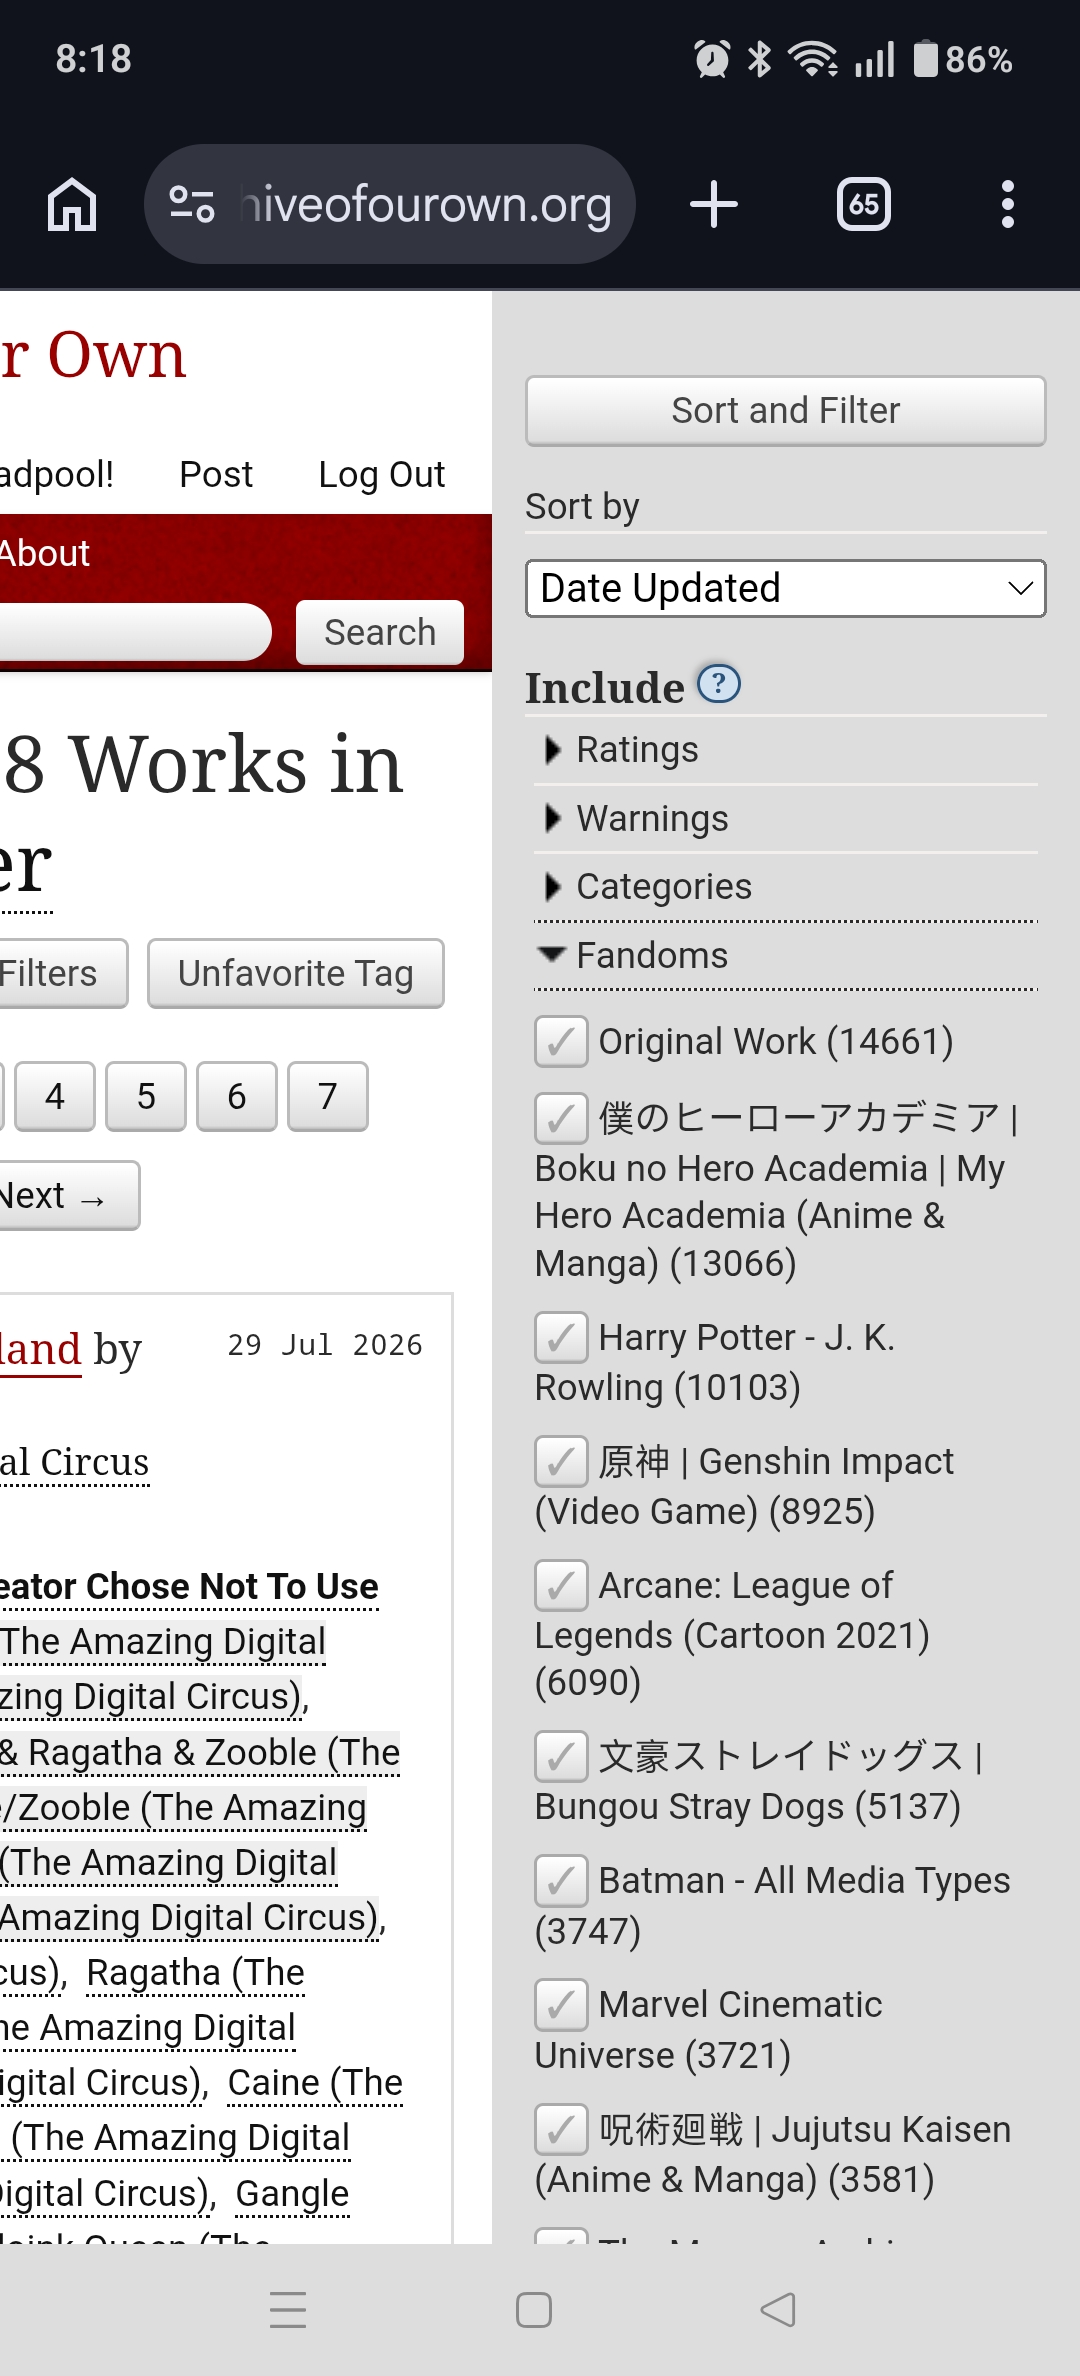Check the Original Work (14661) fandom
1080x2376 pixels.
561,1042
